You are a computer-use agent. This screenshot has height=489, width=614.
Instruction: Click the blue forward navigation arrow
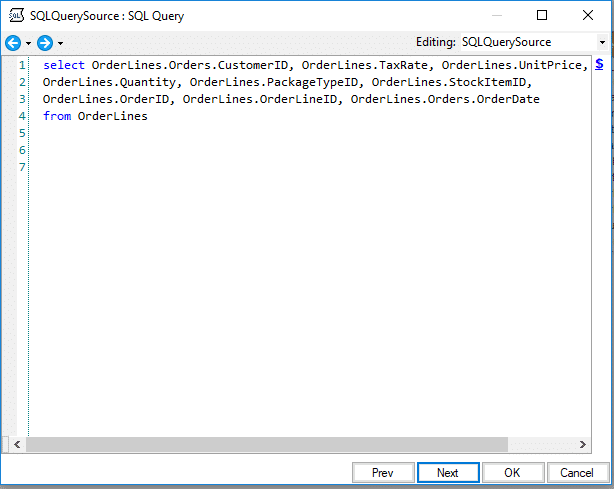44,43
